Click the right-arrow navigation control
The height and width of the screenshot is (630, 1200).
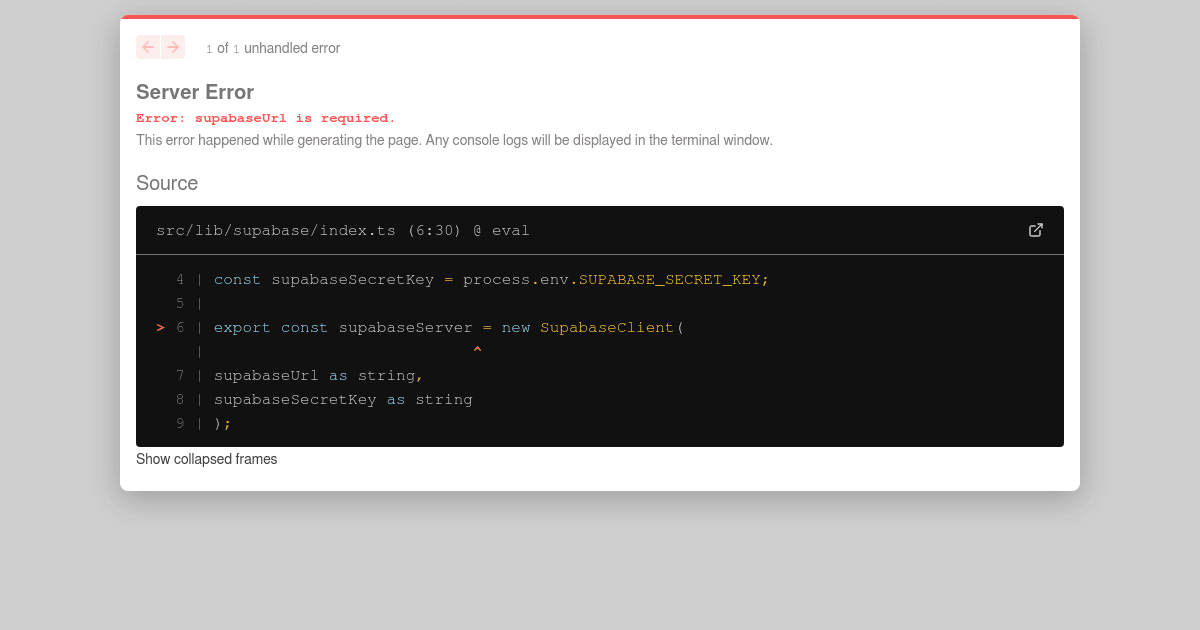(x=173, y=47)
